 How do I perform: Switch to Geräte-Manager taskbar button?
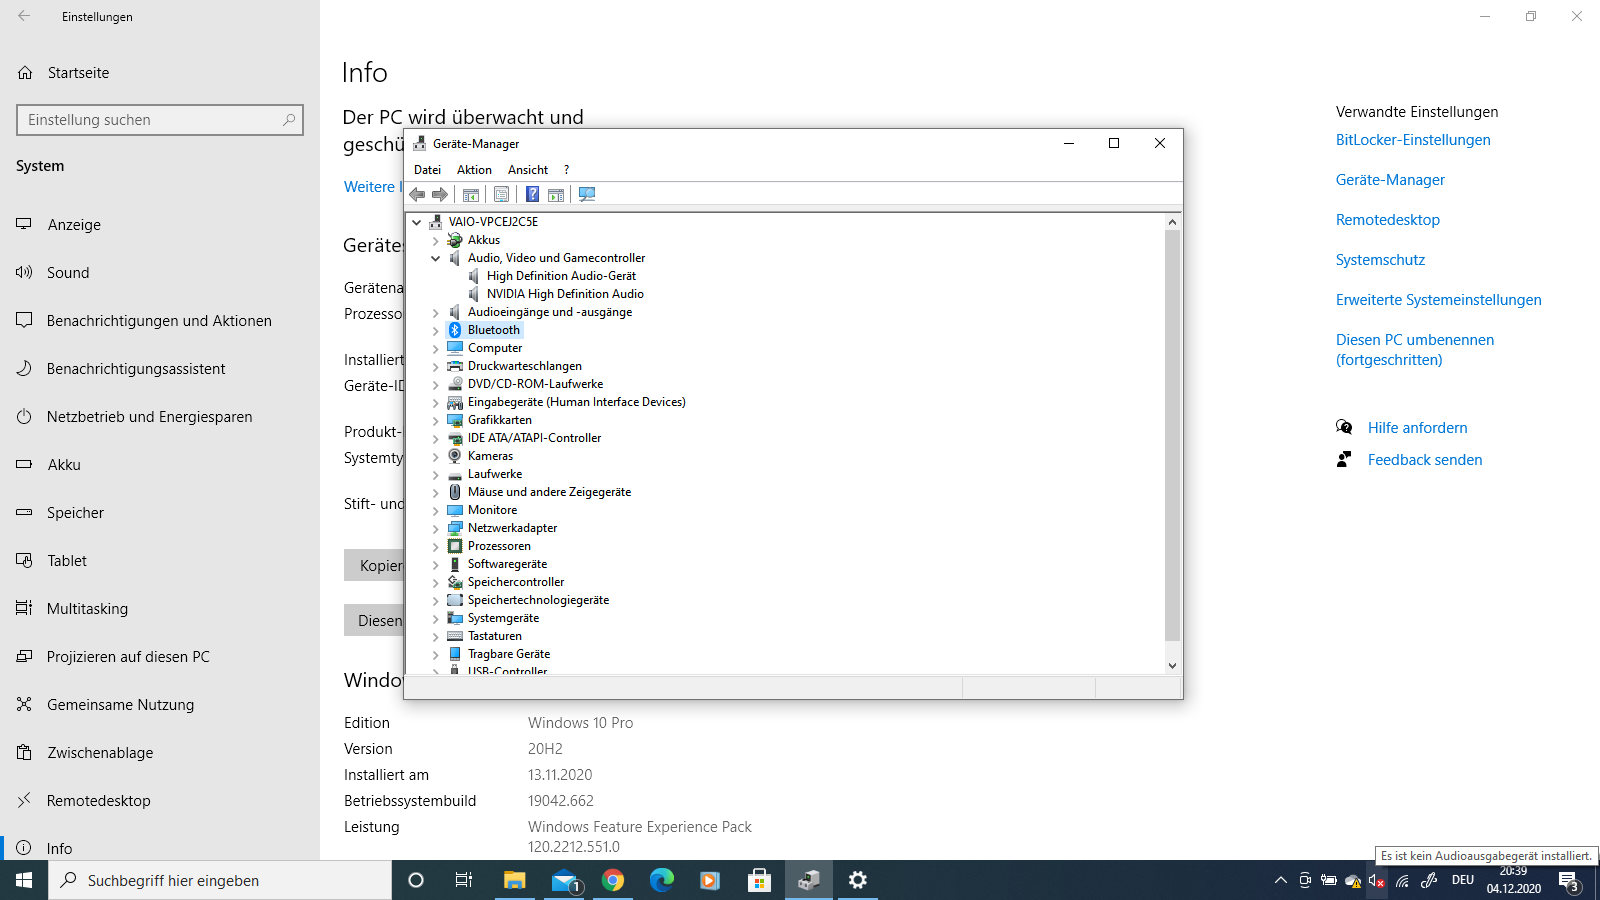click(808, 880)
